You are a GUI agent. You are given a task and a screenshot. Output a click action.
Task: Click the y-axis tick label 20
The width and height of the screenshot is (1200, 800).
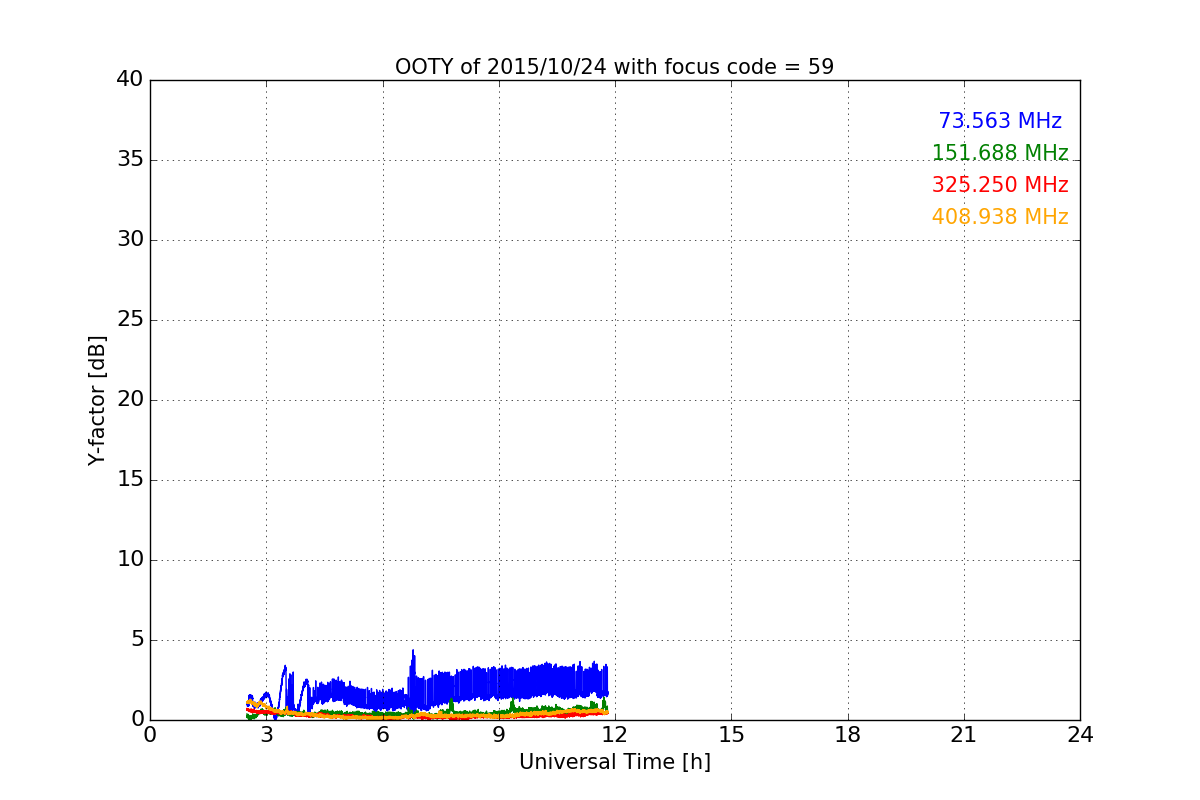point(130,400)
